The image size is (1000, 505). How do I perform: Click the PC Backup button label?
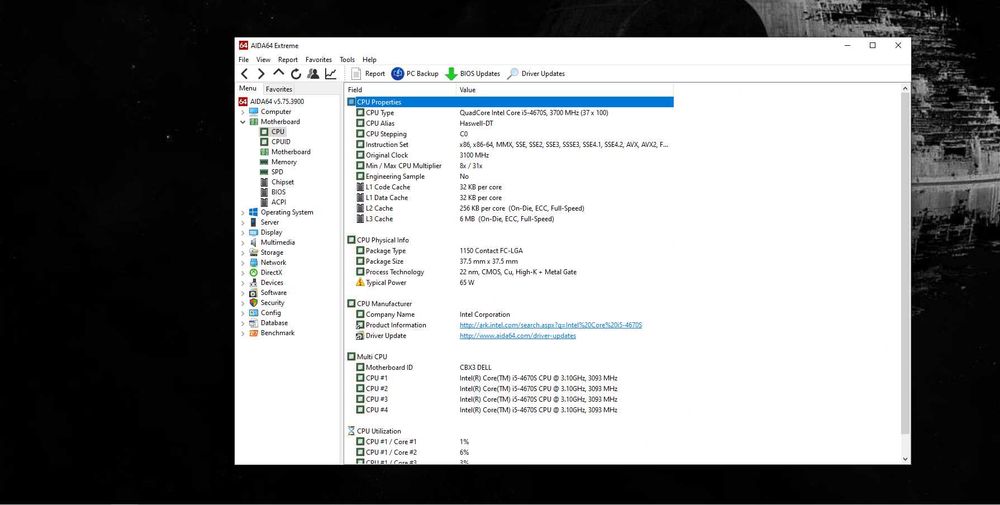point(422,74)
